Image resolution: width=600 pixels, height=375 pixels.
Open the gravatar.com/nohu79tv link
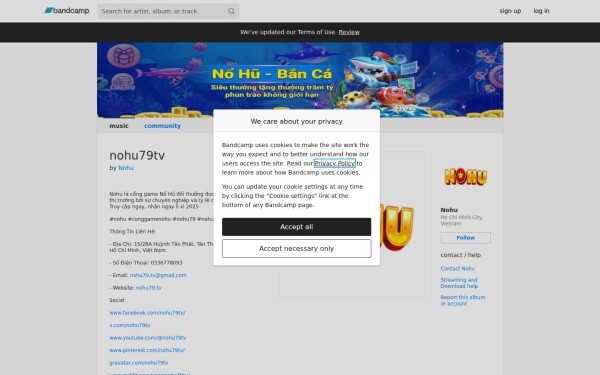click(139, 363)
